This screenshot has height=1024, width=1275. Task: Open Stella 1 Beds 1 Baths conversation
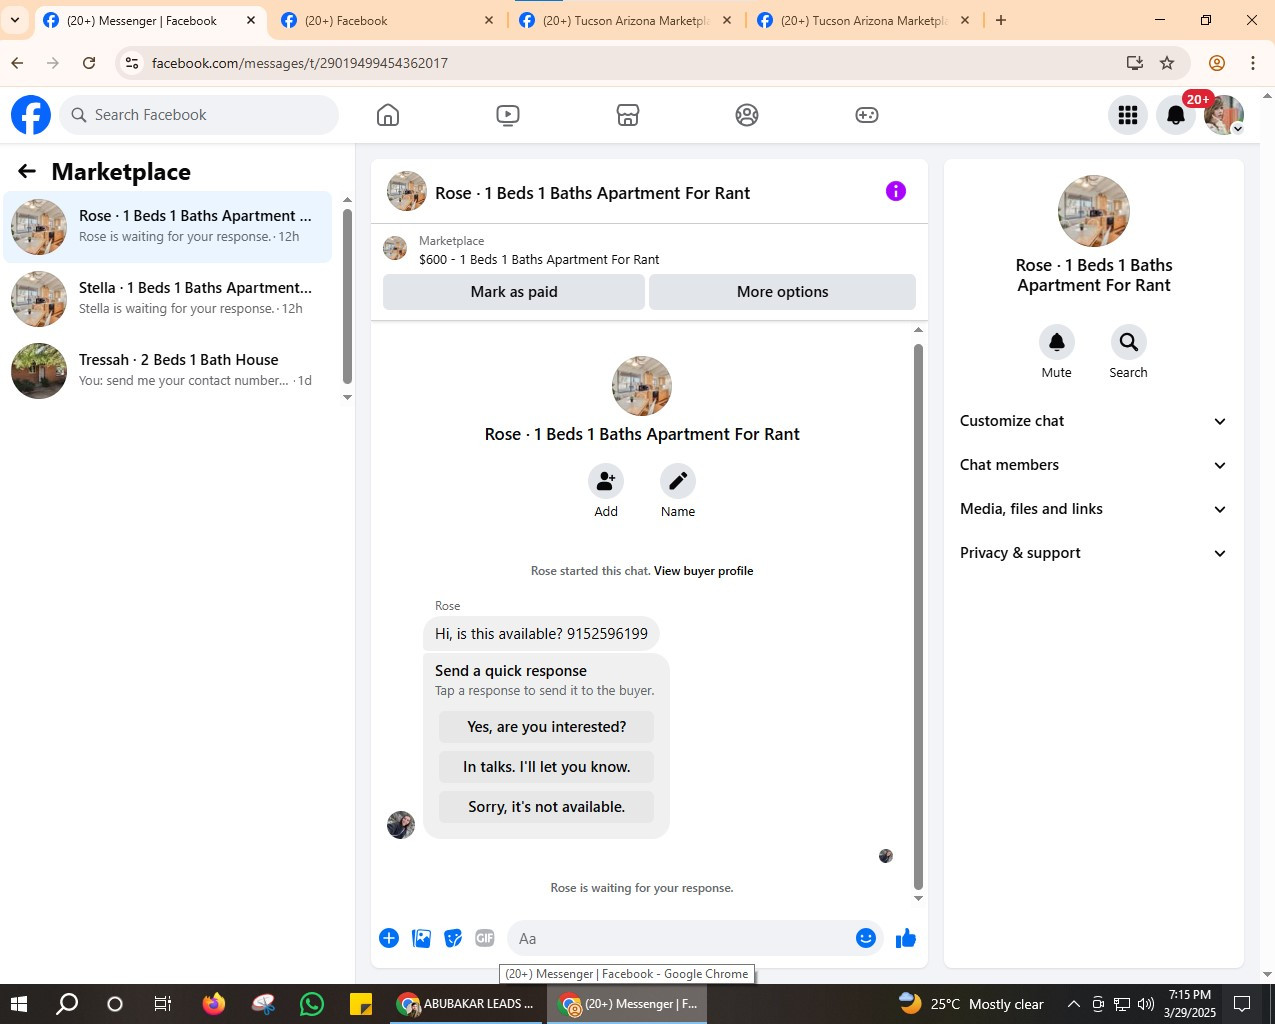point(168,299)
